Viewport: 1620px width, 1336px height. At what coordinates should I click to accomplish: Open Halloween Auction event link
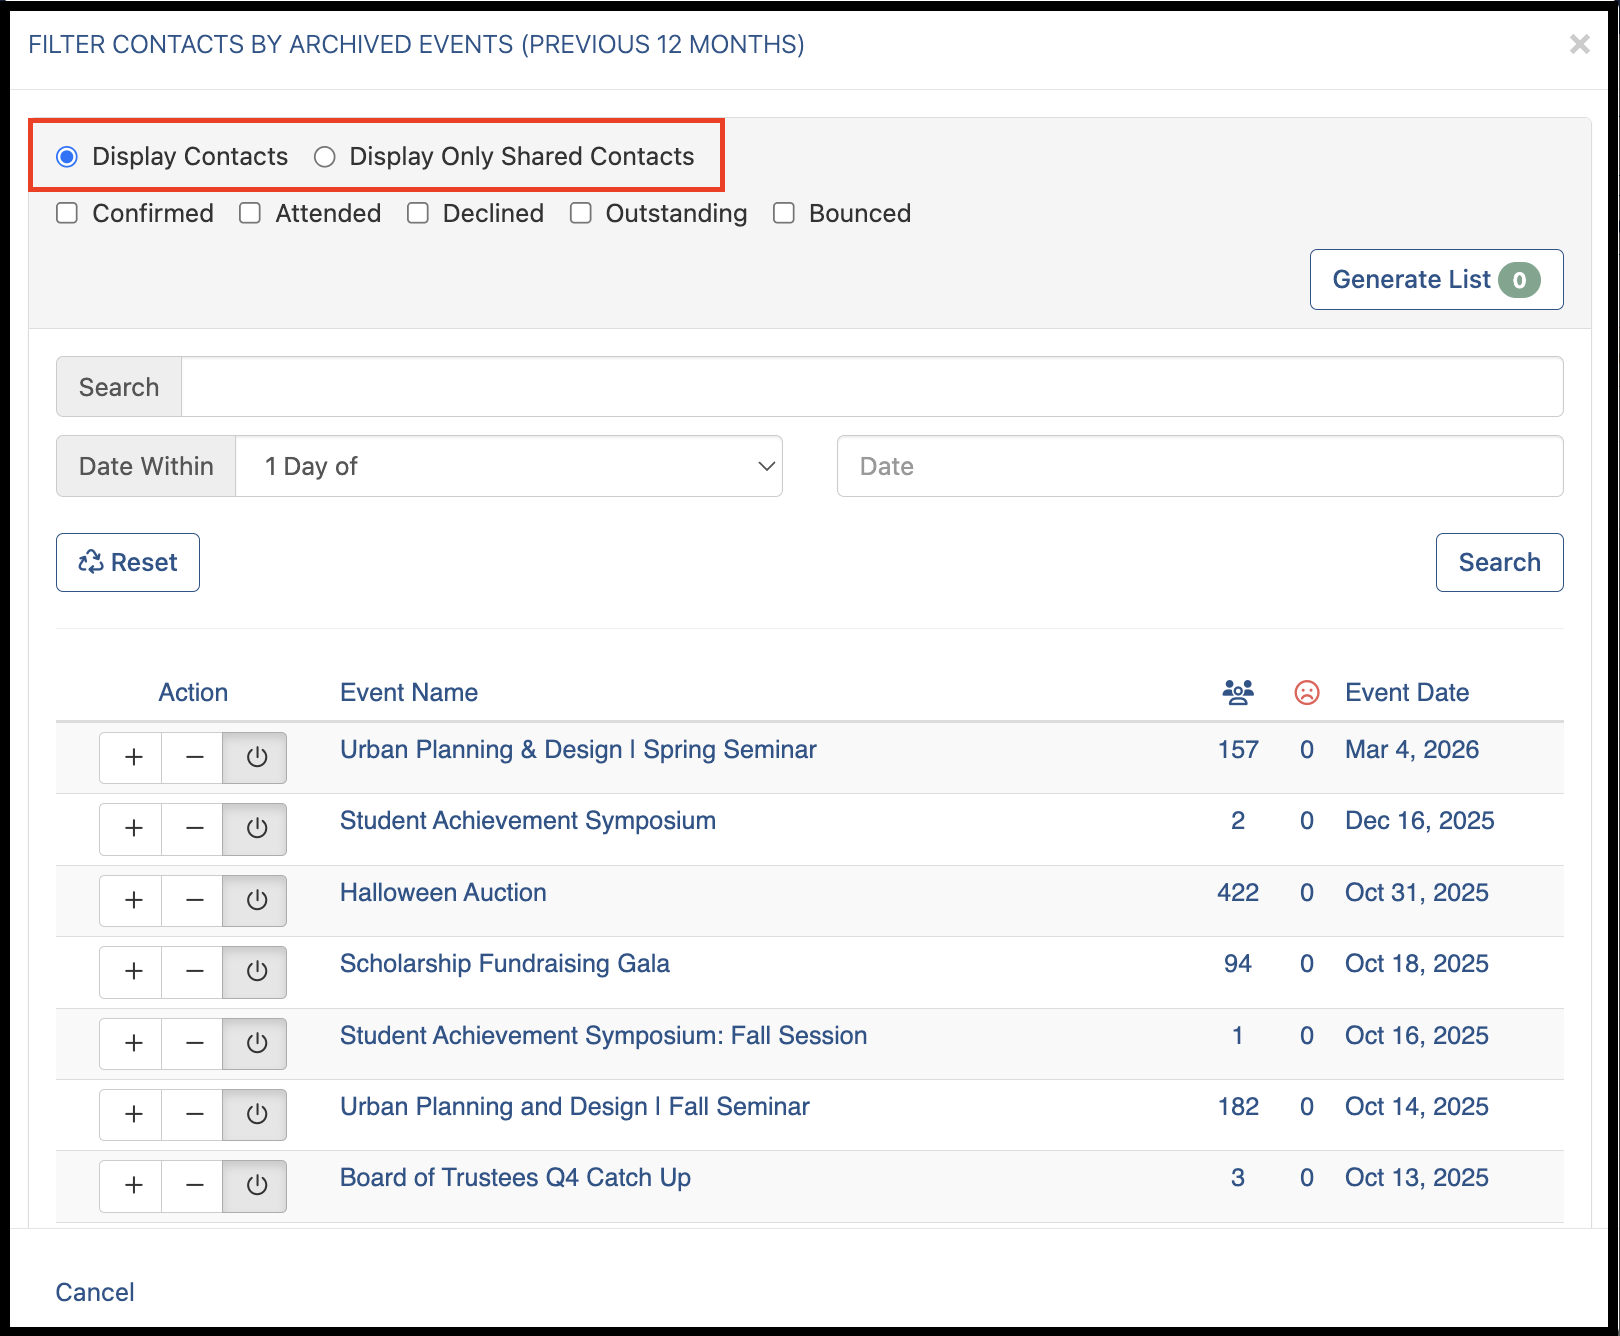point(443,893)
